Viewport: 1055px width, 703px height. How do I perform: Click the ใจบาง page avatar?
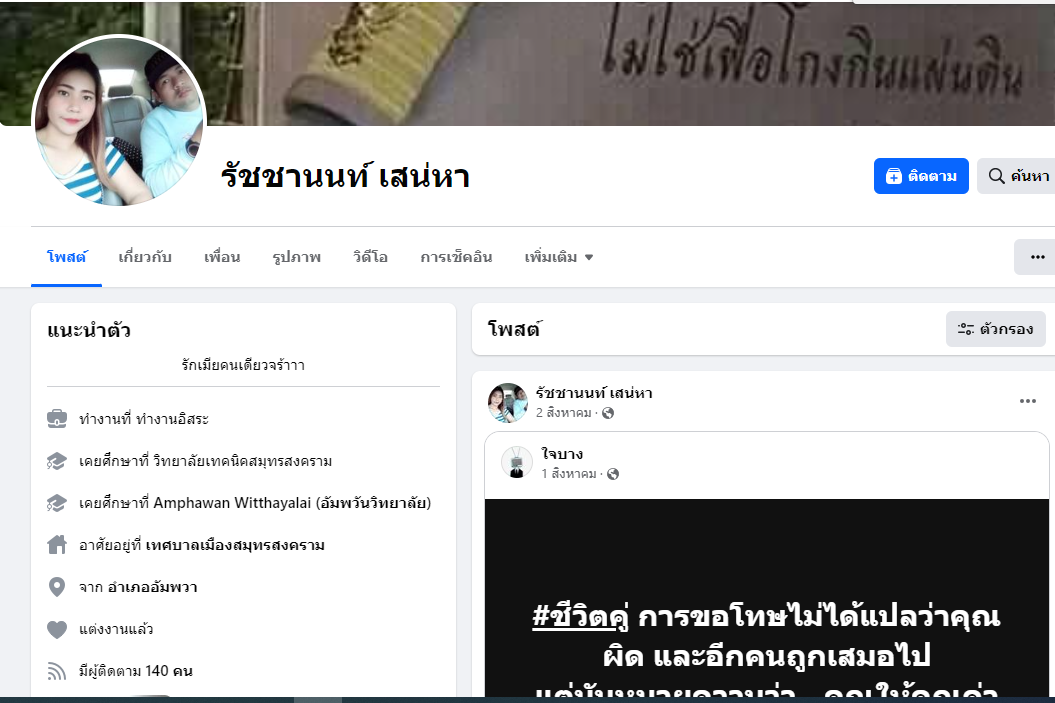click(517, 462)
